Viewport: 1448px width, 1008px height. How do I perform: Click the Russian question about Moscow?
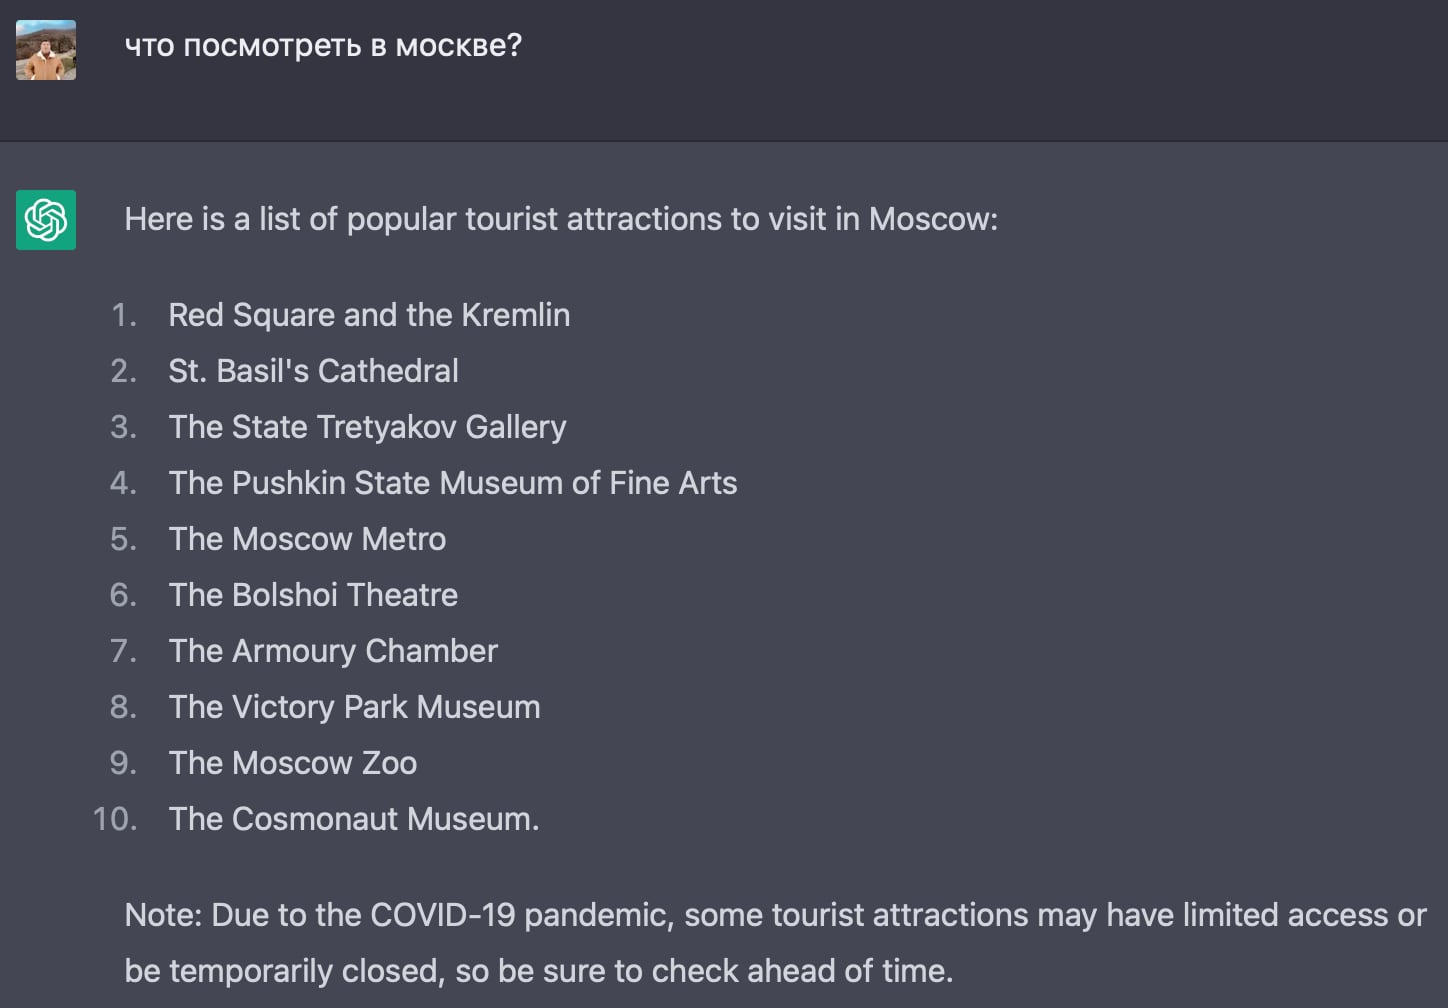[x=323, y=46]
